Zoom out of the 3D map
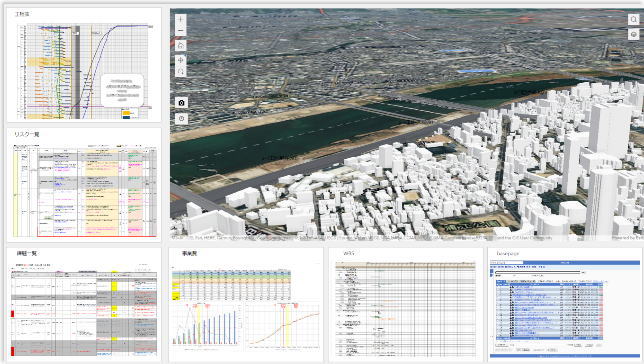644x364 pixels. tap(181, 30)
